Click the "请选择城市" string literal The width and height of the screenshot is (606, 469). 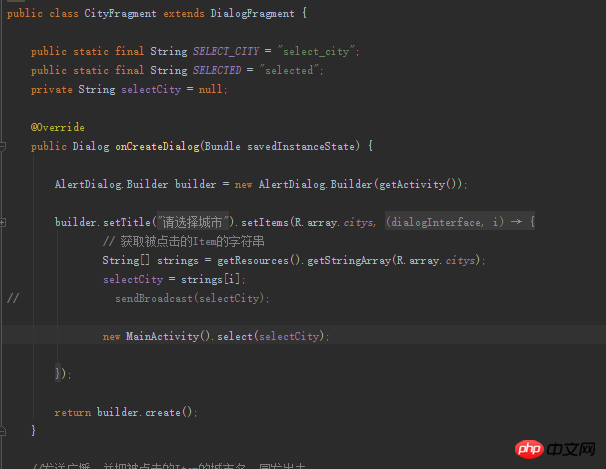pyautogui.click(x=193, y=222)
